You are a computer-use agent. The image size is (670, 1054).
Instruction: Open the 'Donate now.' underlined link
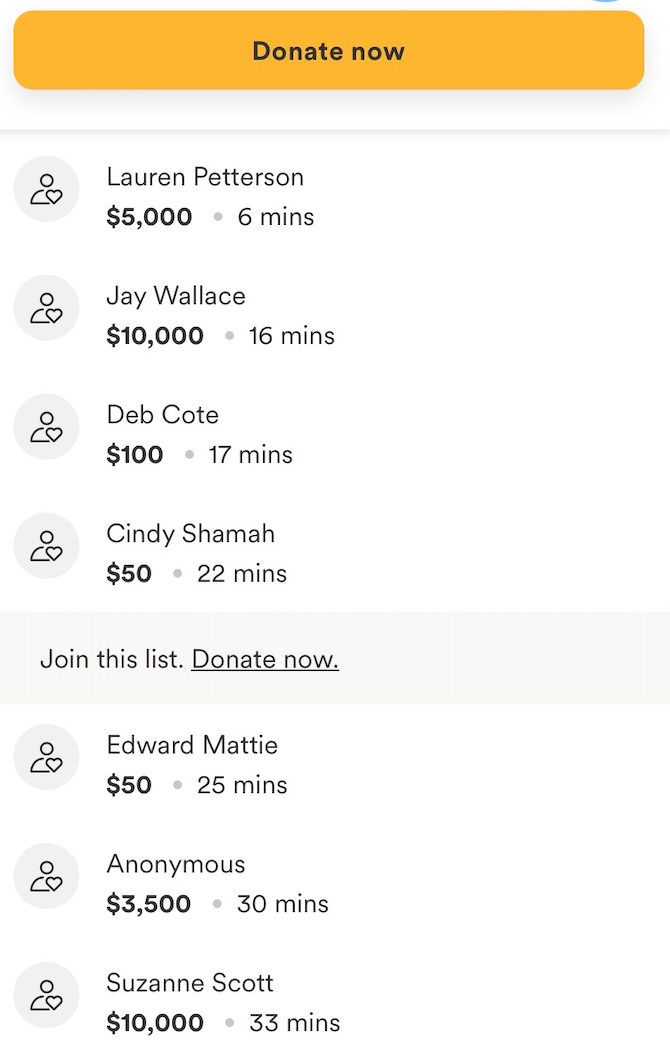click(x=265, y=659)
